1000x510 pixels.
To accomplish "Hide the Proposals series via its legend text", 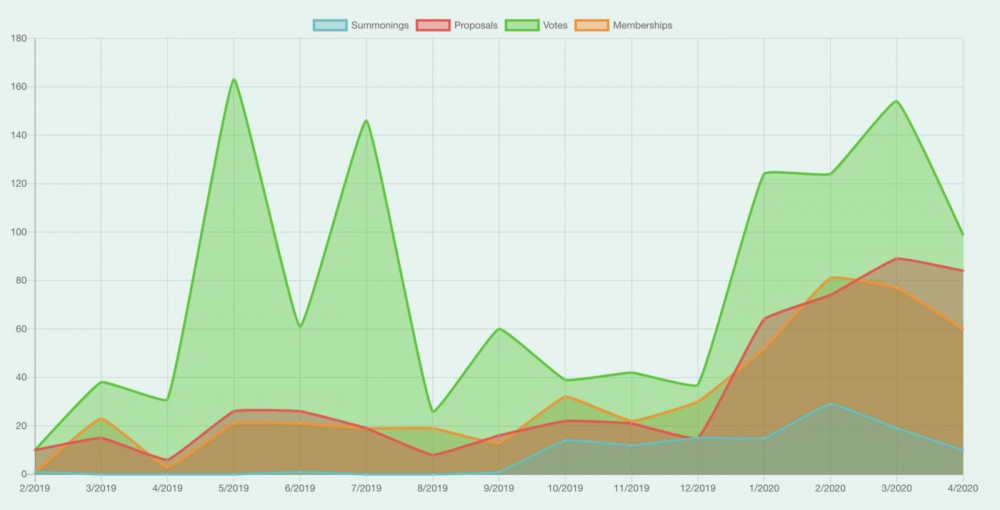I will tap(477, 25).
